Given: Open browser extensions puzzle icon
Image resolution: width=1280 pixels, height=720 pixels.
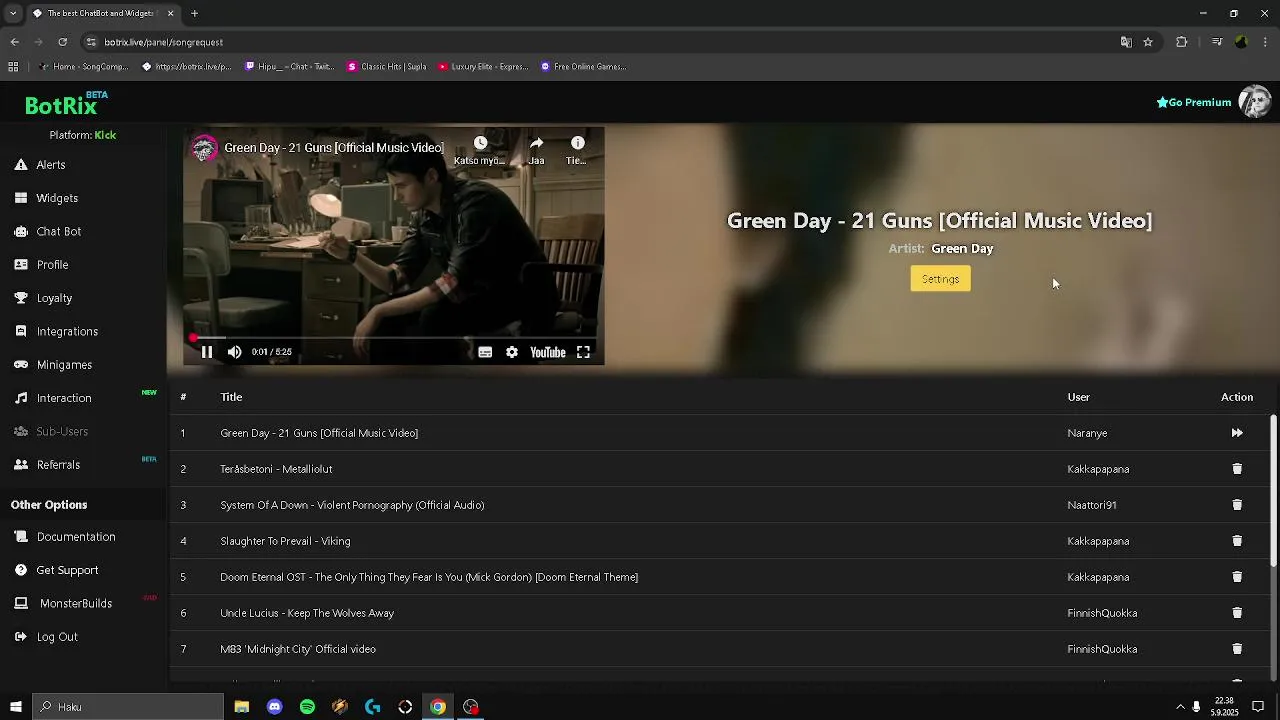Looking at the screenshot, I should pyautogui.click(x=1181, y=42).
